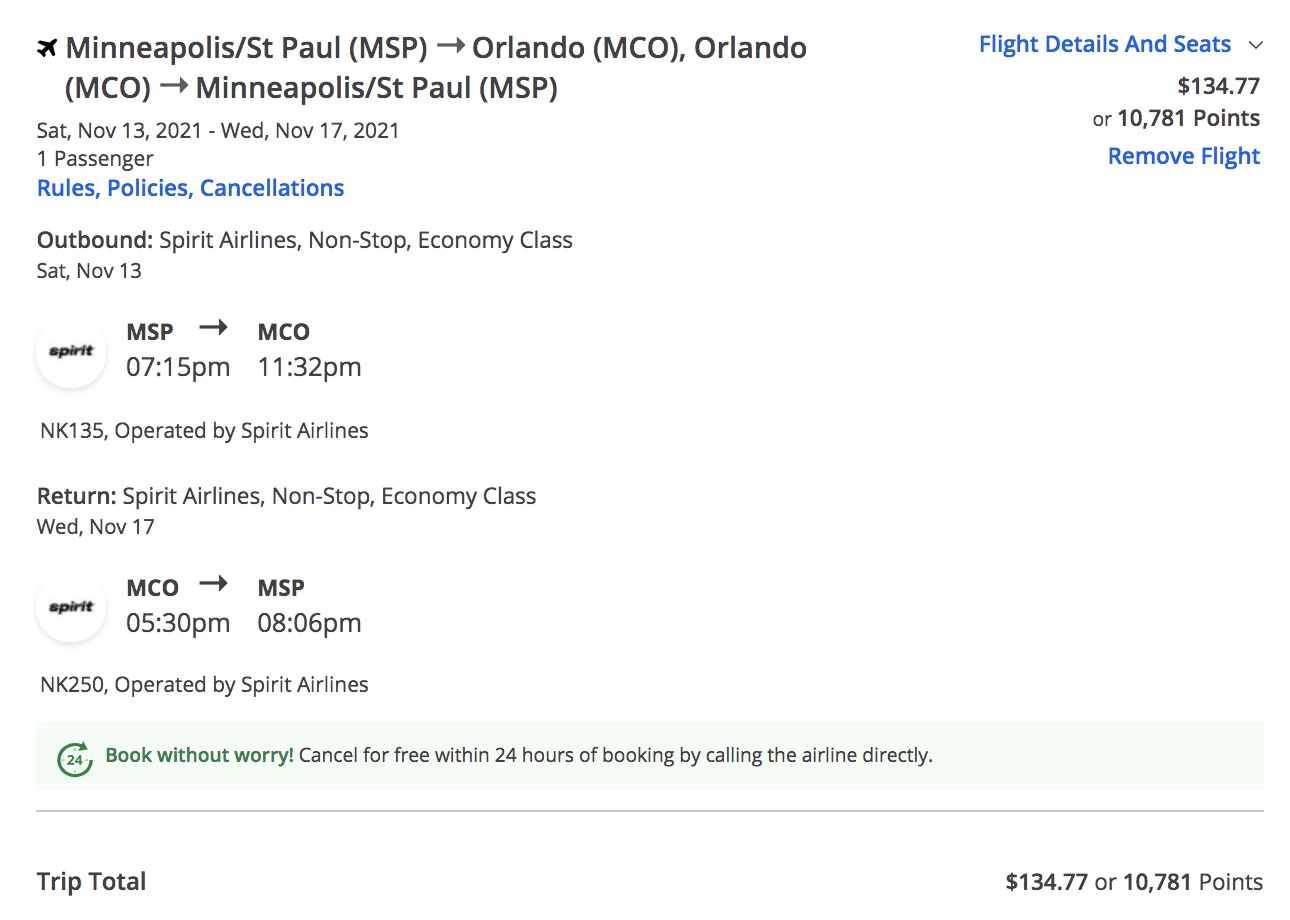
Task: Remove this flight from the booking
Action: 1183,156
